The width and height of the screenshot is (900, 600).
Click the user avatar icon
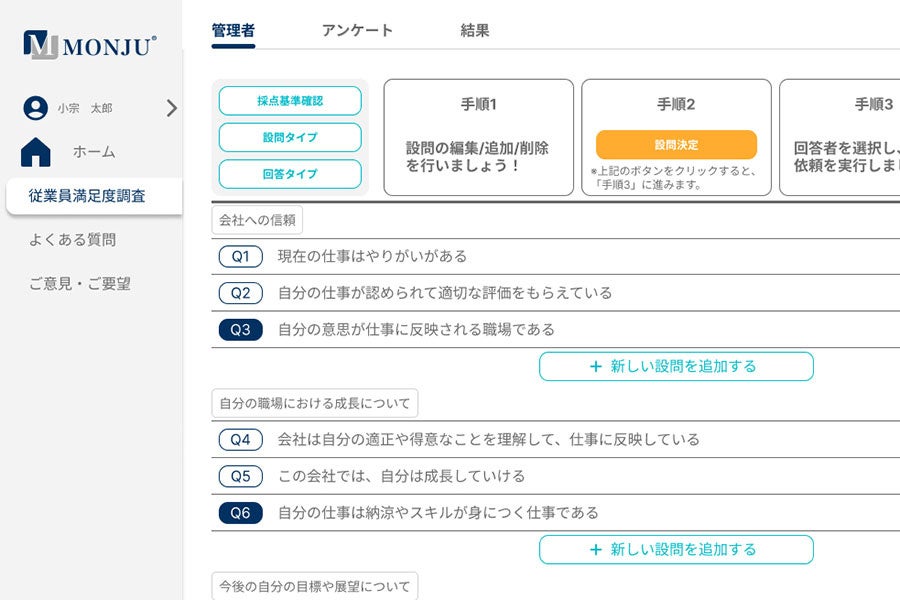[x=36, y=108]
